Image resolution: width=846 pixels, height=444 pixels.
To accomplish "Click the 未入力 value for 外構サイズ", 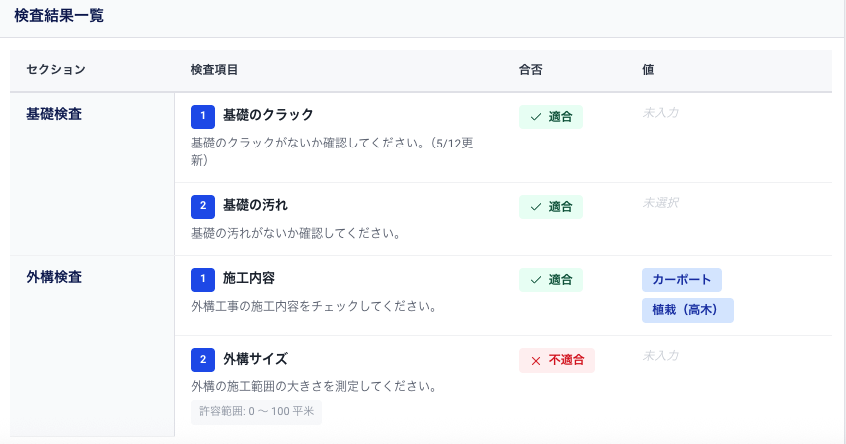I will click(x=660, y=356).
